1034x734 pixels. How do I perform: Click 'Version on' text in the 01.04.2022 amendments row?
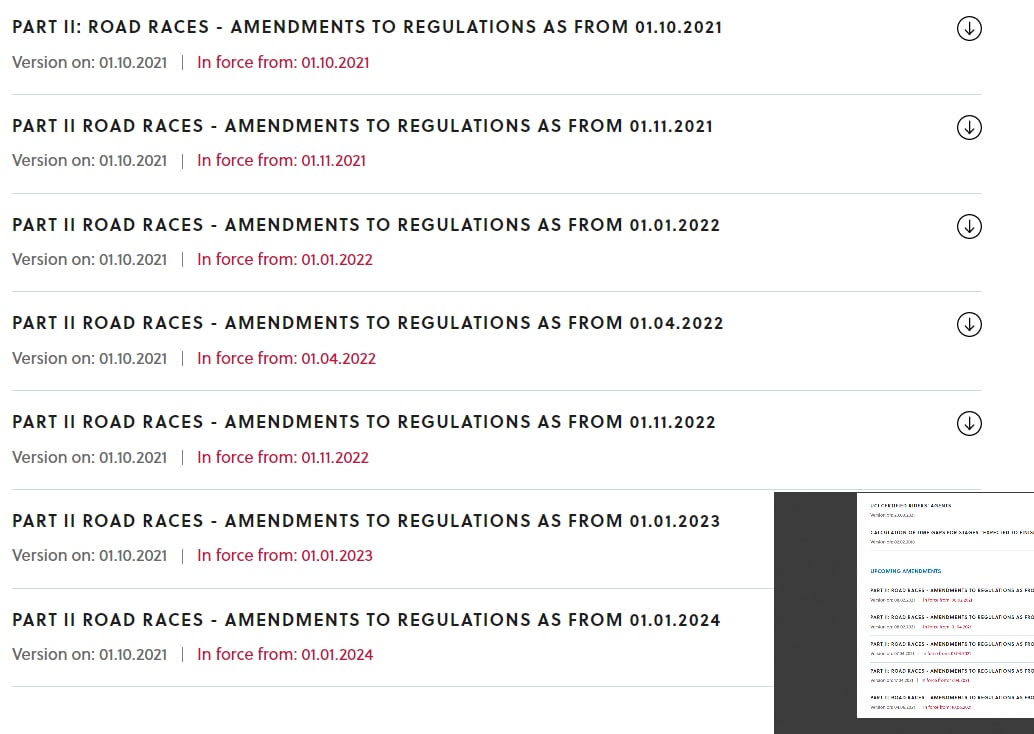pos(90,359)
